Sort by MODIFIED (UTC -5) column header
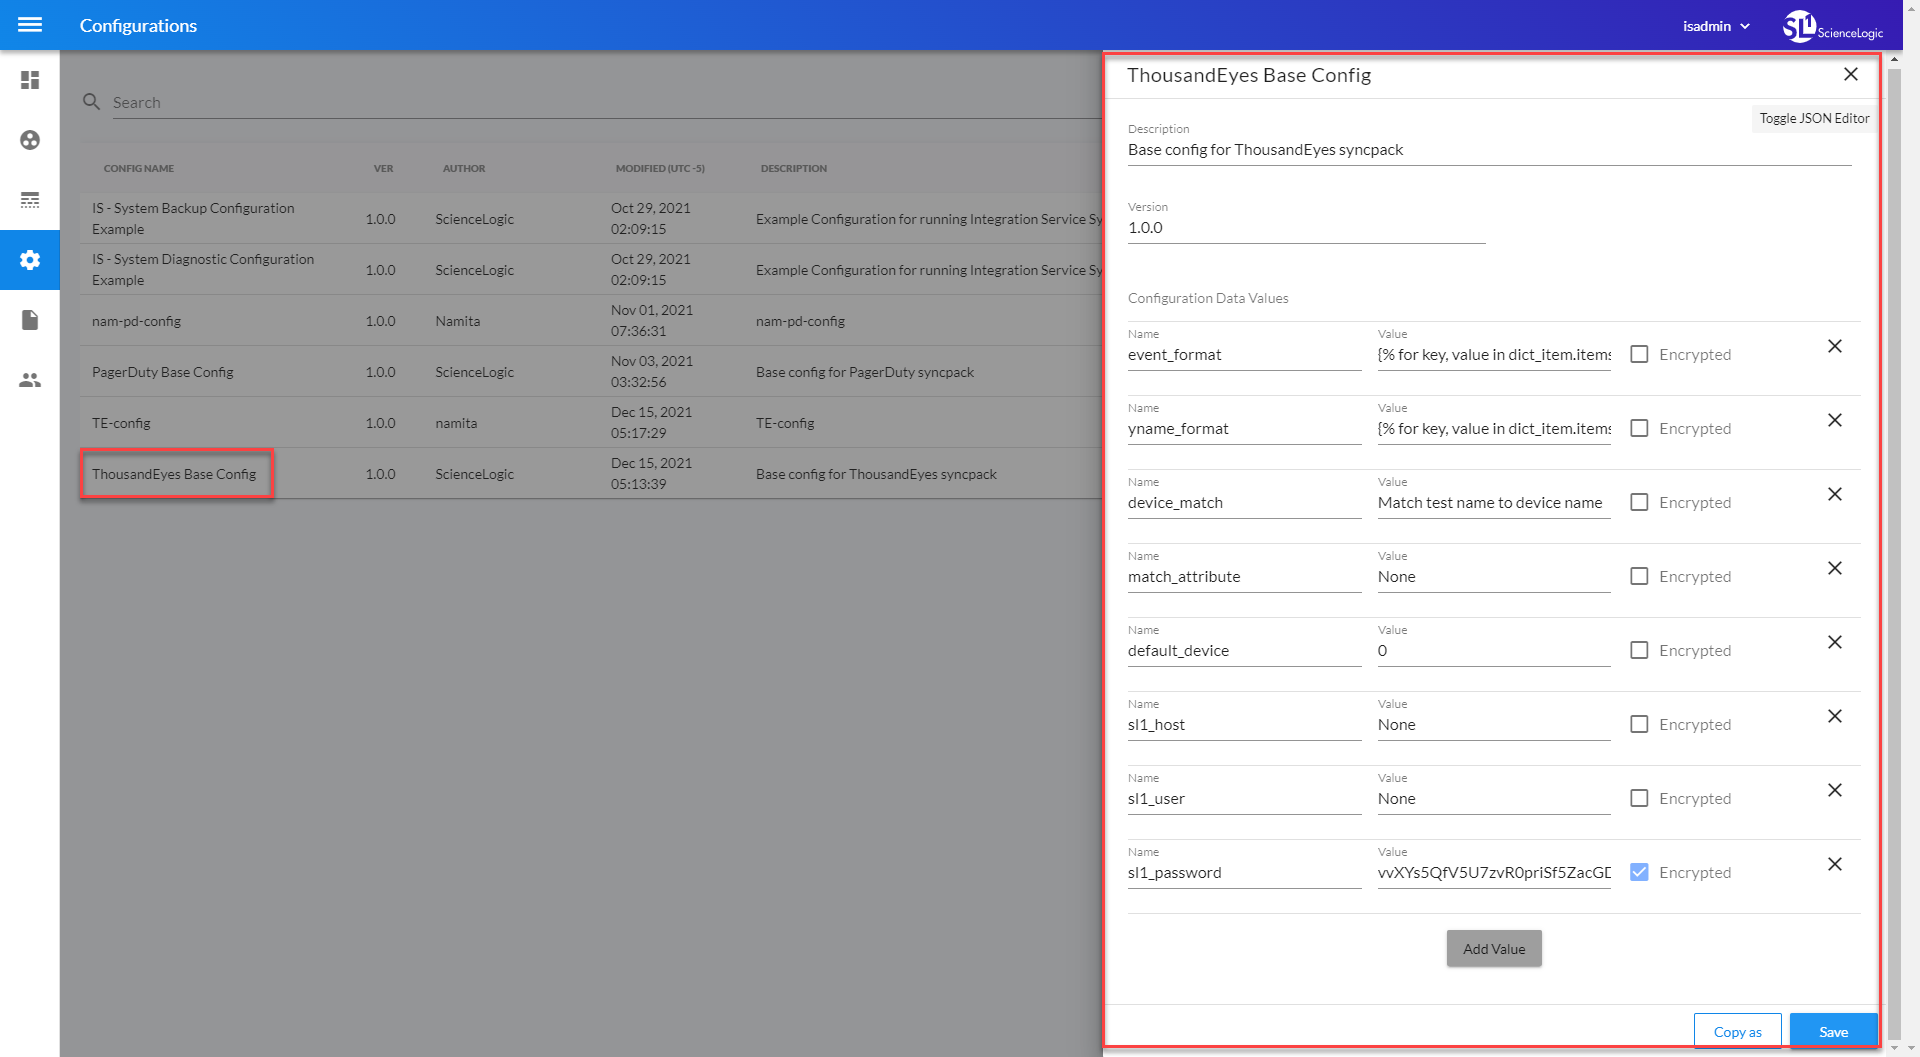 [660, 168]
